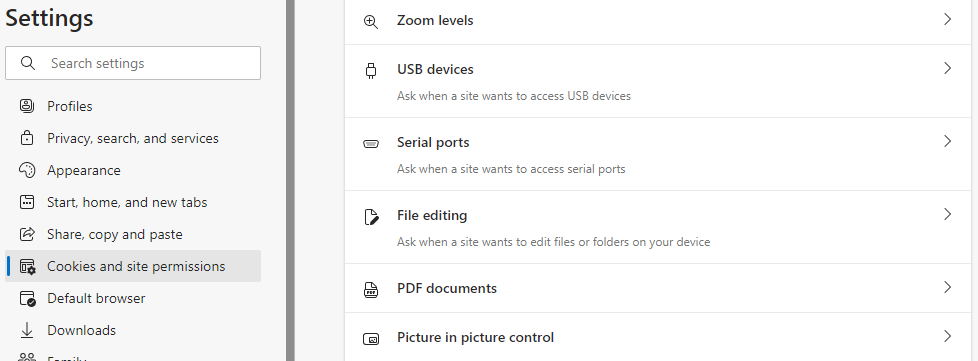Open Start, home, and new tabs
Viewport: 978px width, 361px height.
pyautogui.click(x=133, y=202)
